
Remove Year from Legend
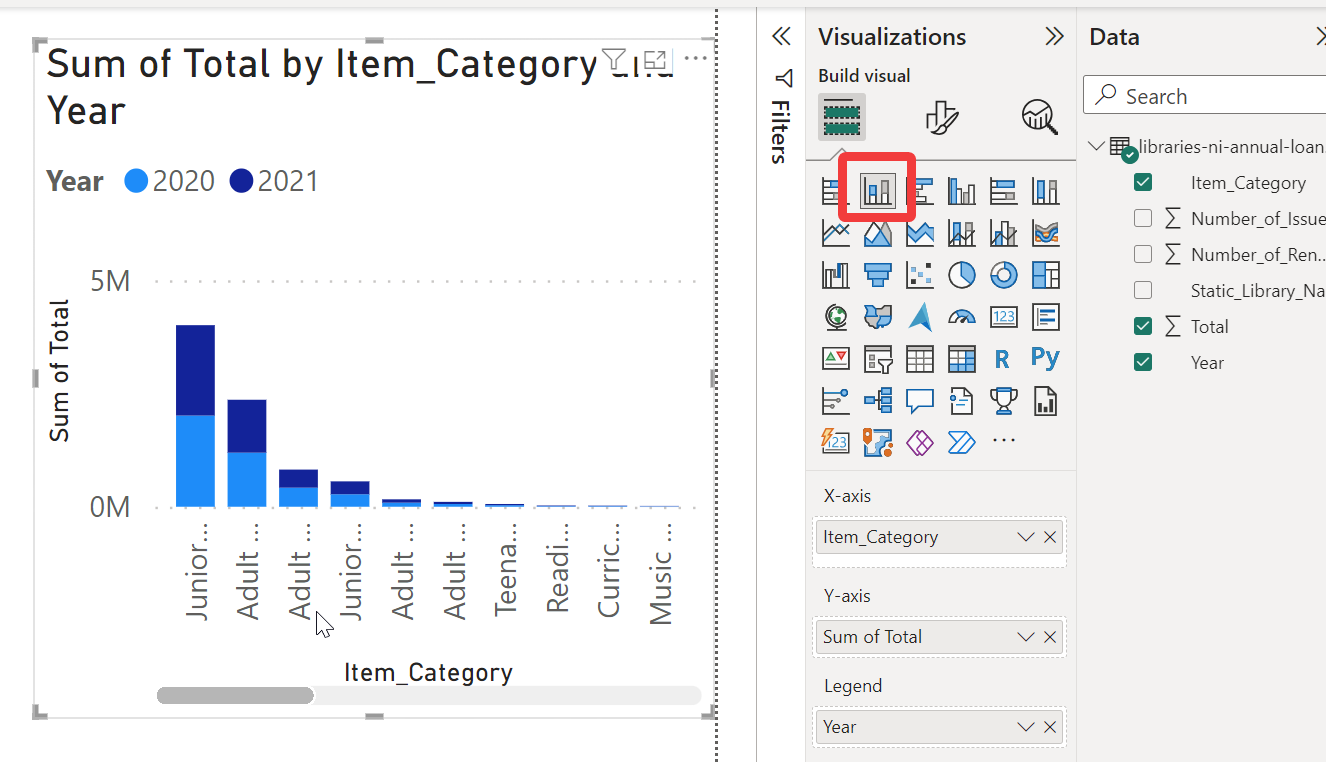click(x=1050, y=727)
